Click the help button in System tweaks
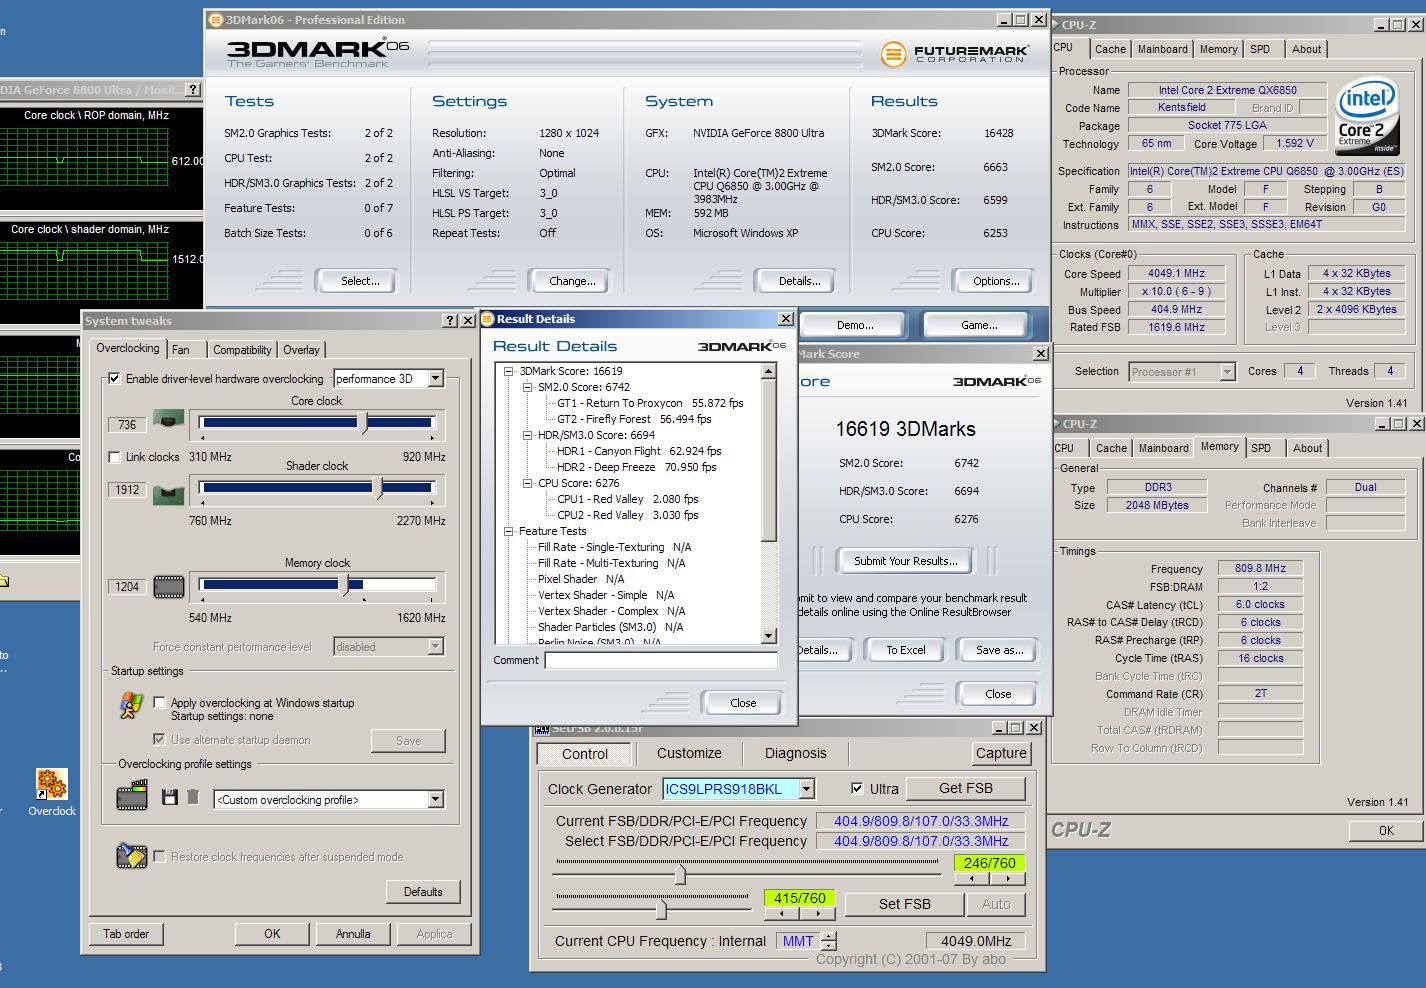 click(450, 320)
